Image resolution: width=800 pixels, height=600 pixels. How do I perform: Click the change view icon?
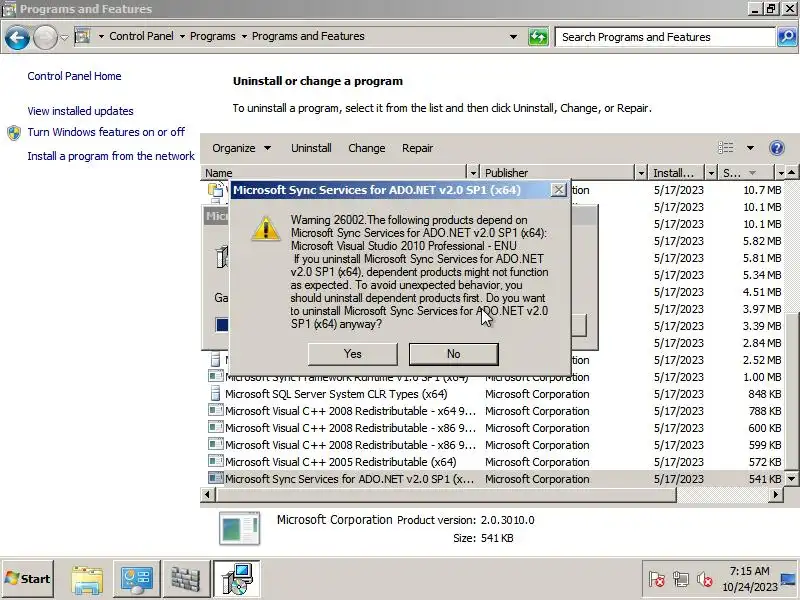[726, 148]
